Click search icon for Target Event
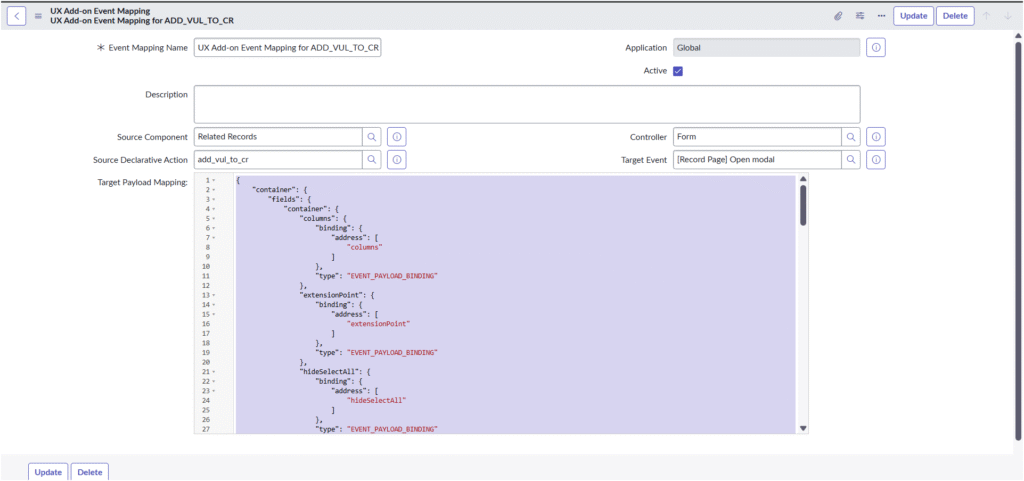This screenshot has height=481, width=1024. [851, 160]
